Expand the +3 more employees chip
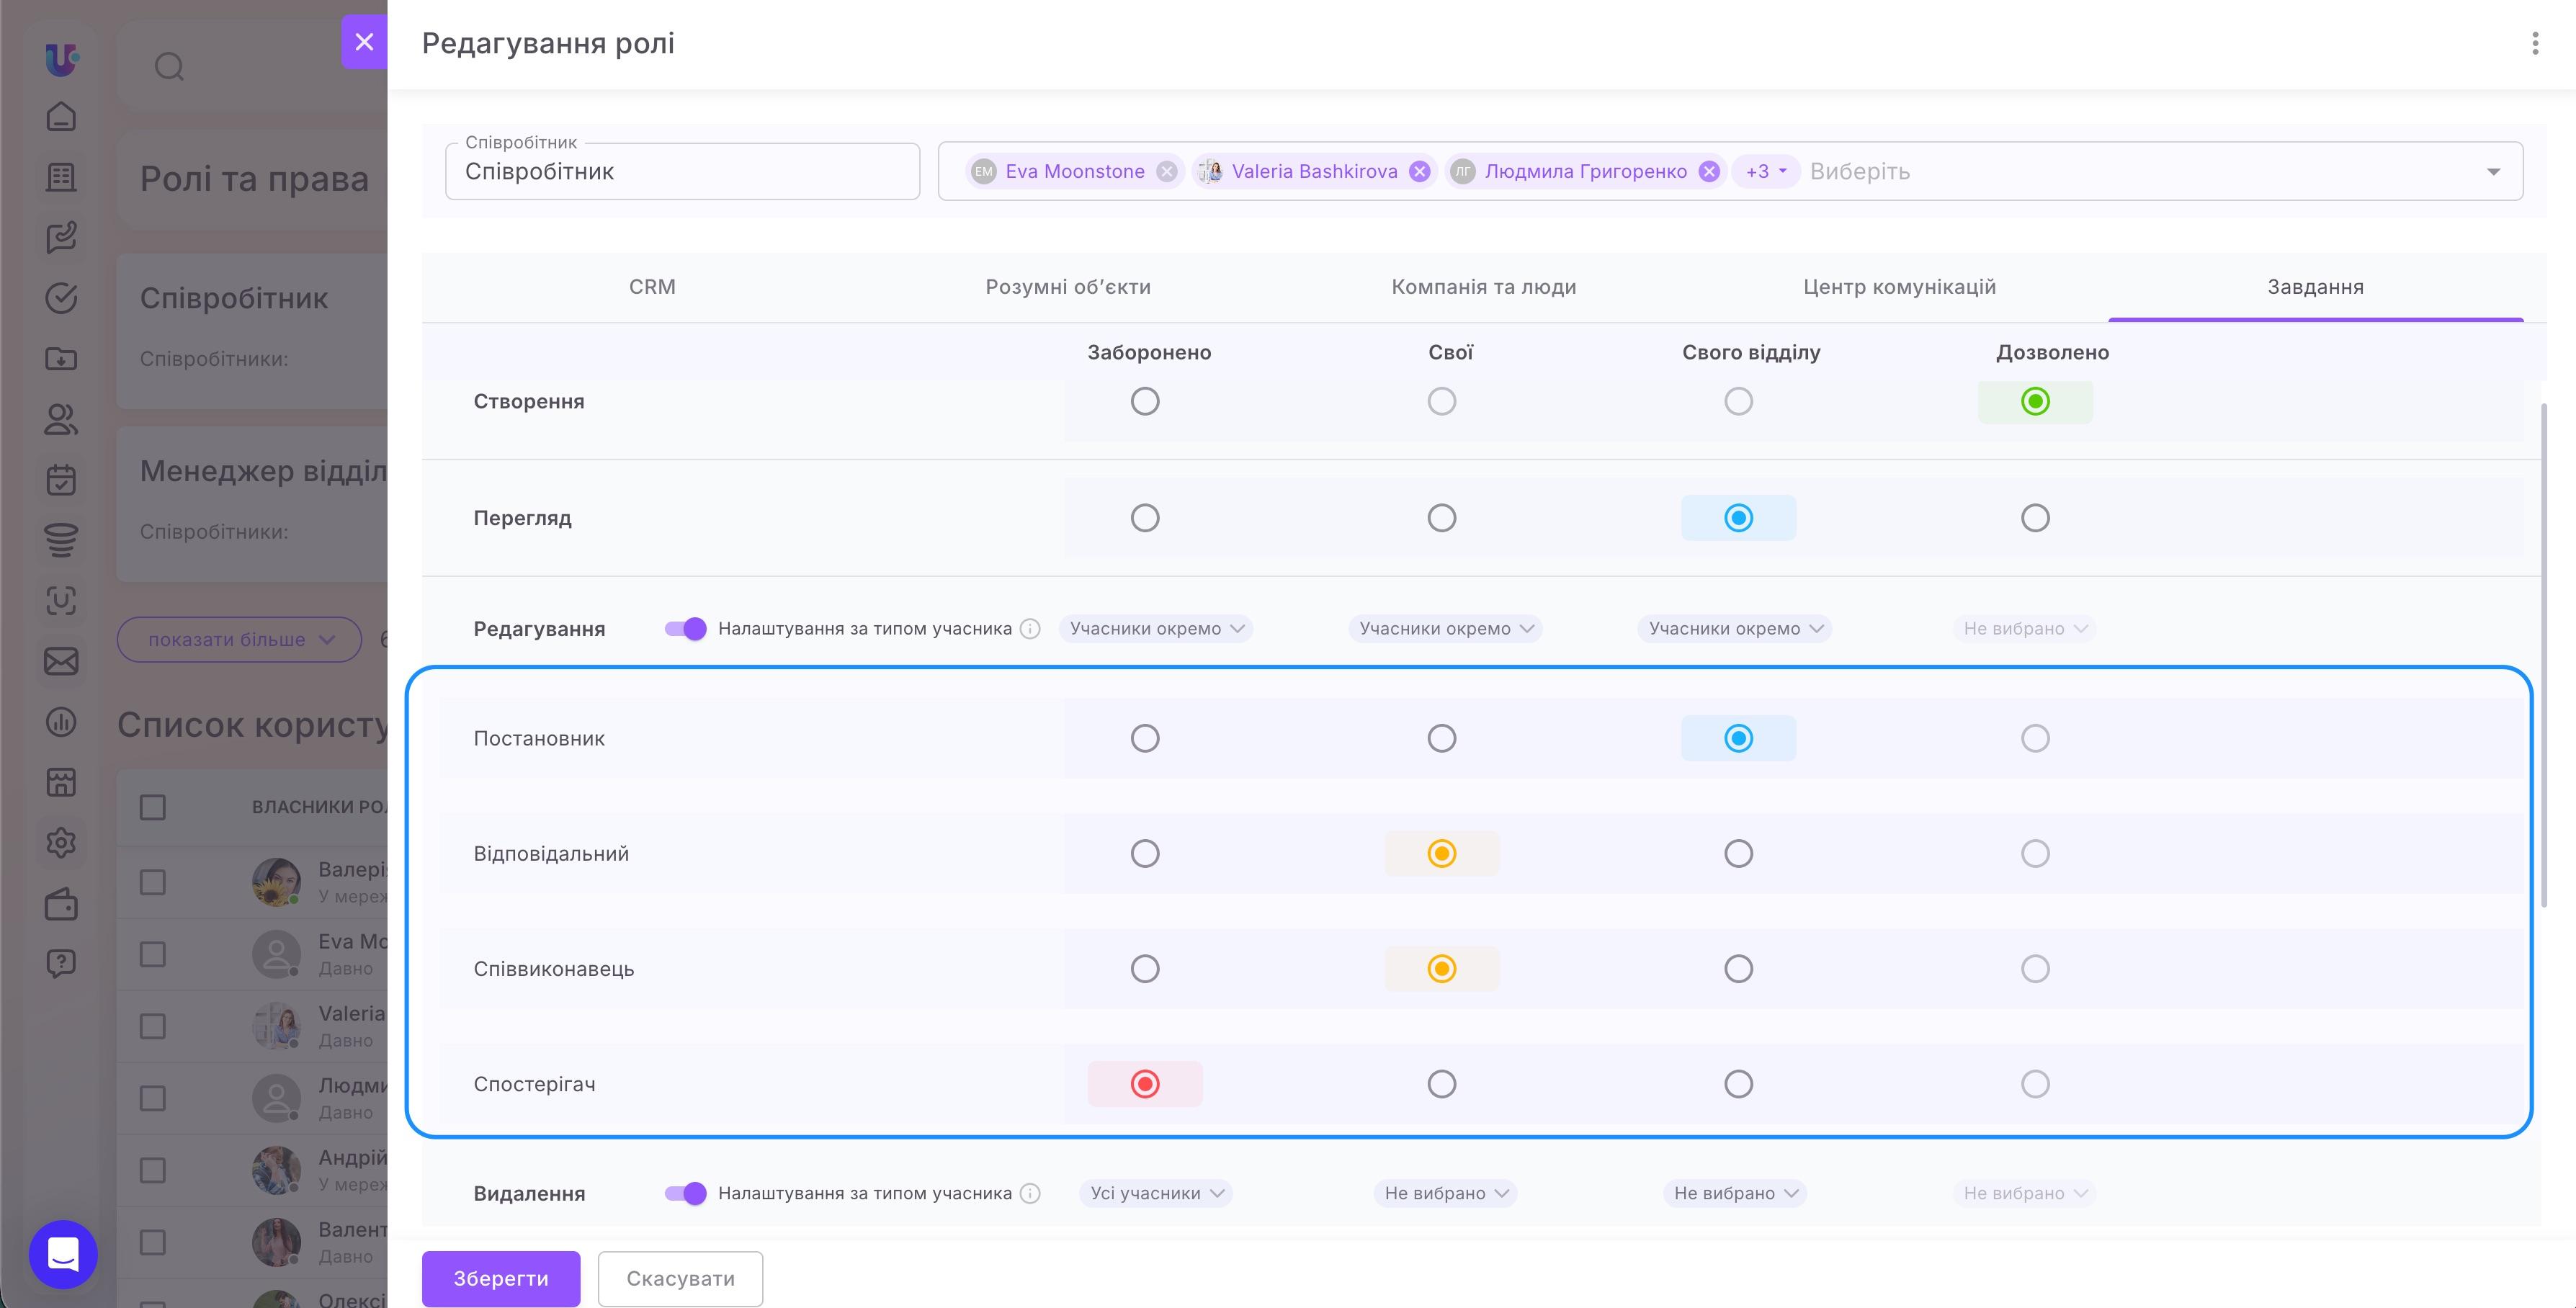This screenshot has height=1308, width=2576. tap(1766, 171)
